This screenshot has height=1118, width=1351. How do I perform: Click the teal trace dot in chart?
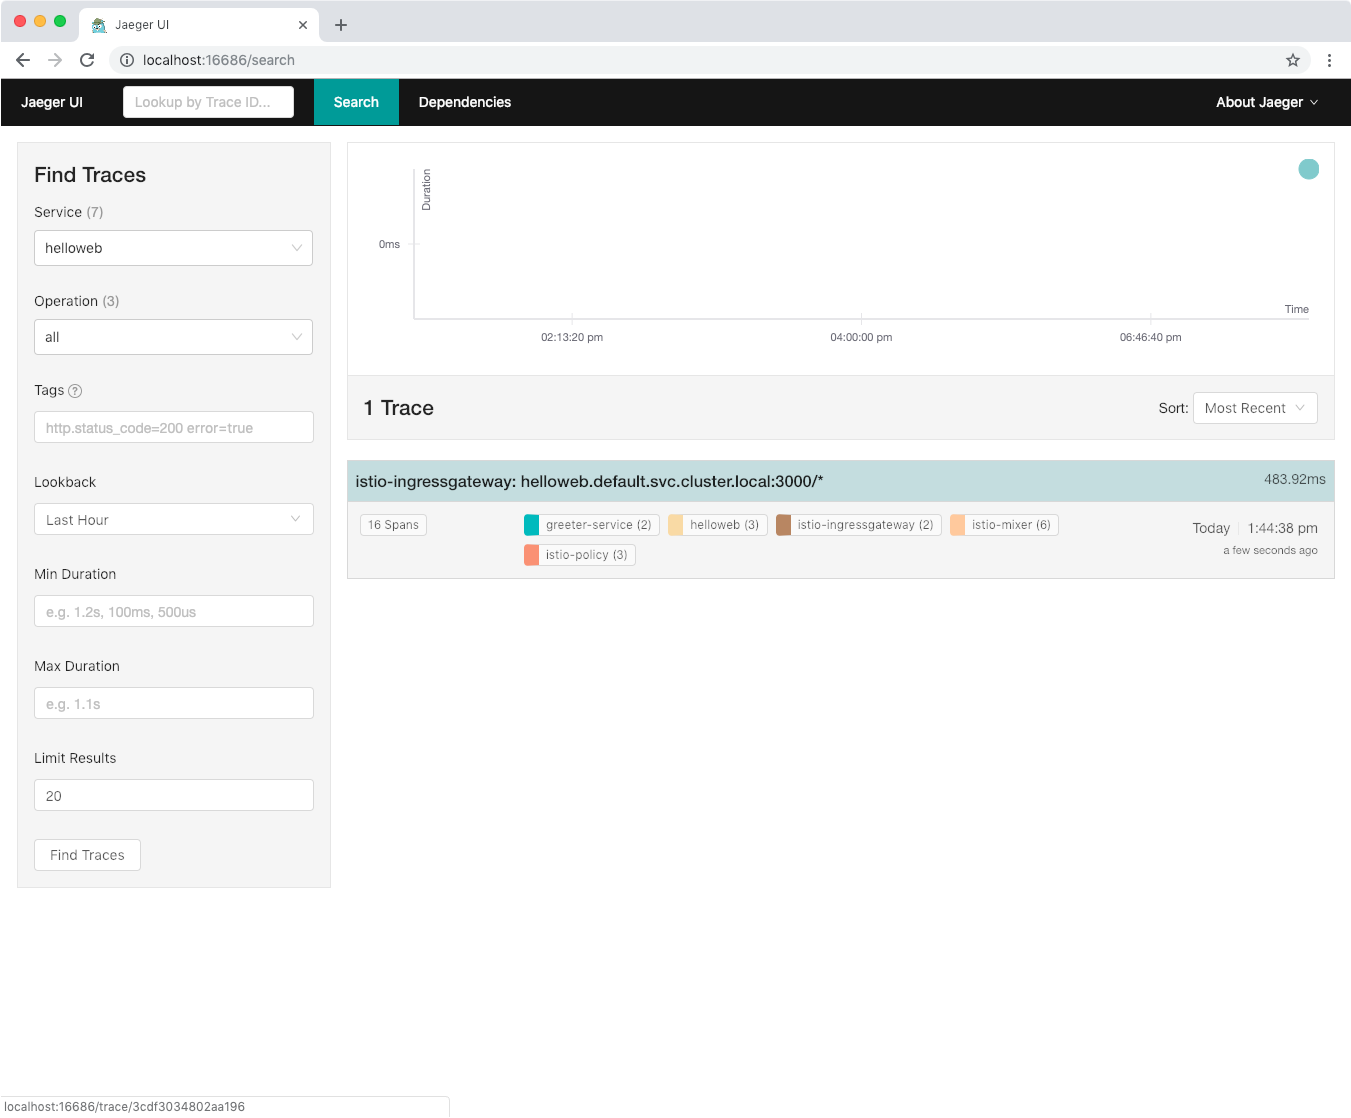(1308, 169)
